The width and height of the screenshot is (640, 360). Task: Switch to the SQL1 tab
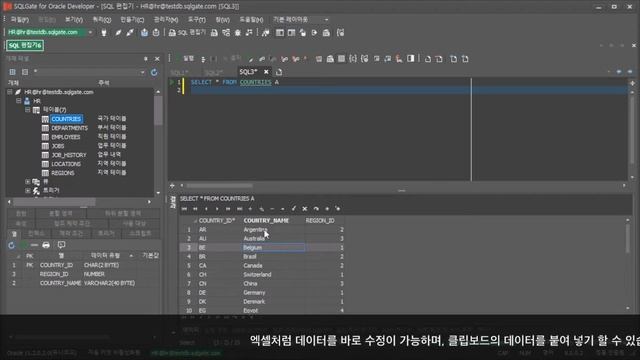[179, 72]
